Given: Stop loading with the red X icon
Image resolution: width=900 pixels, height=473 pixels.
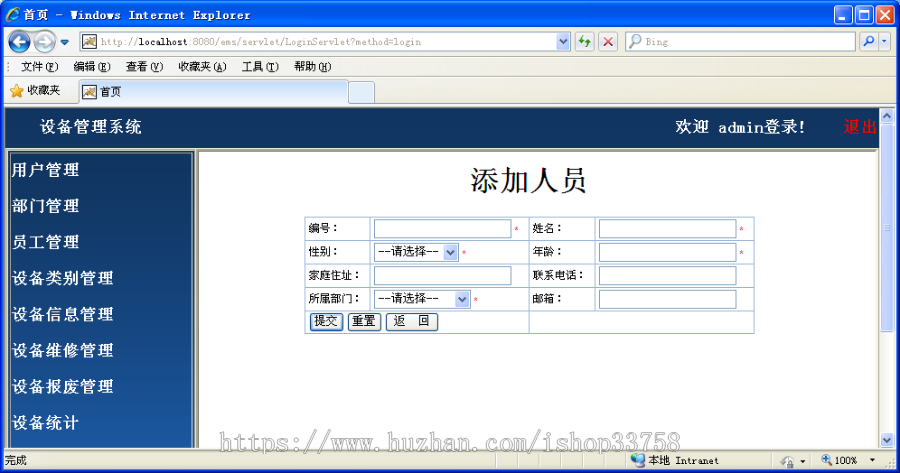Looking at the screenshot, I should point(608,41).
